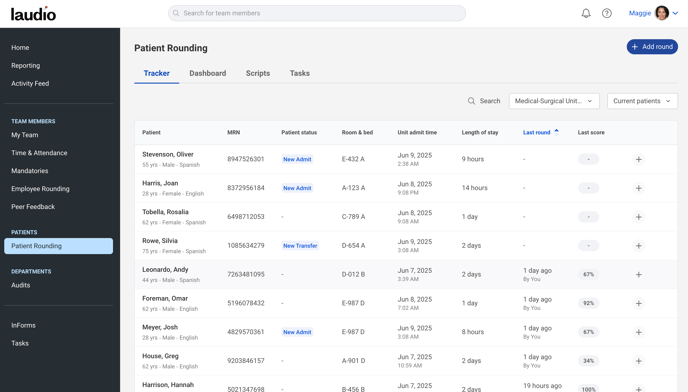Open Activity Feed in the sidebar
688x392 pixels.
[x=30, y=83]
